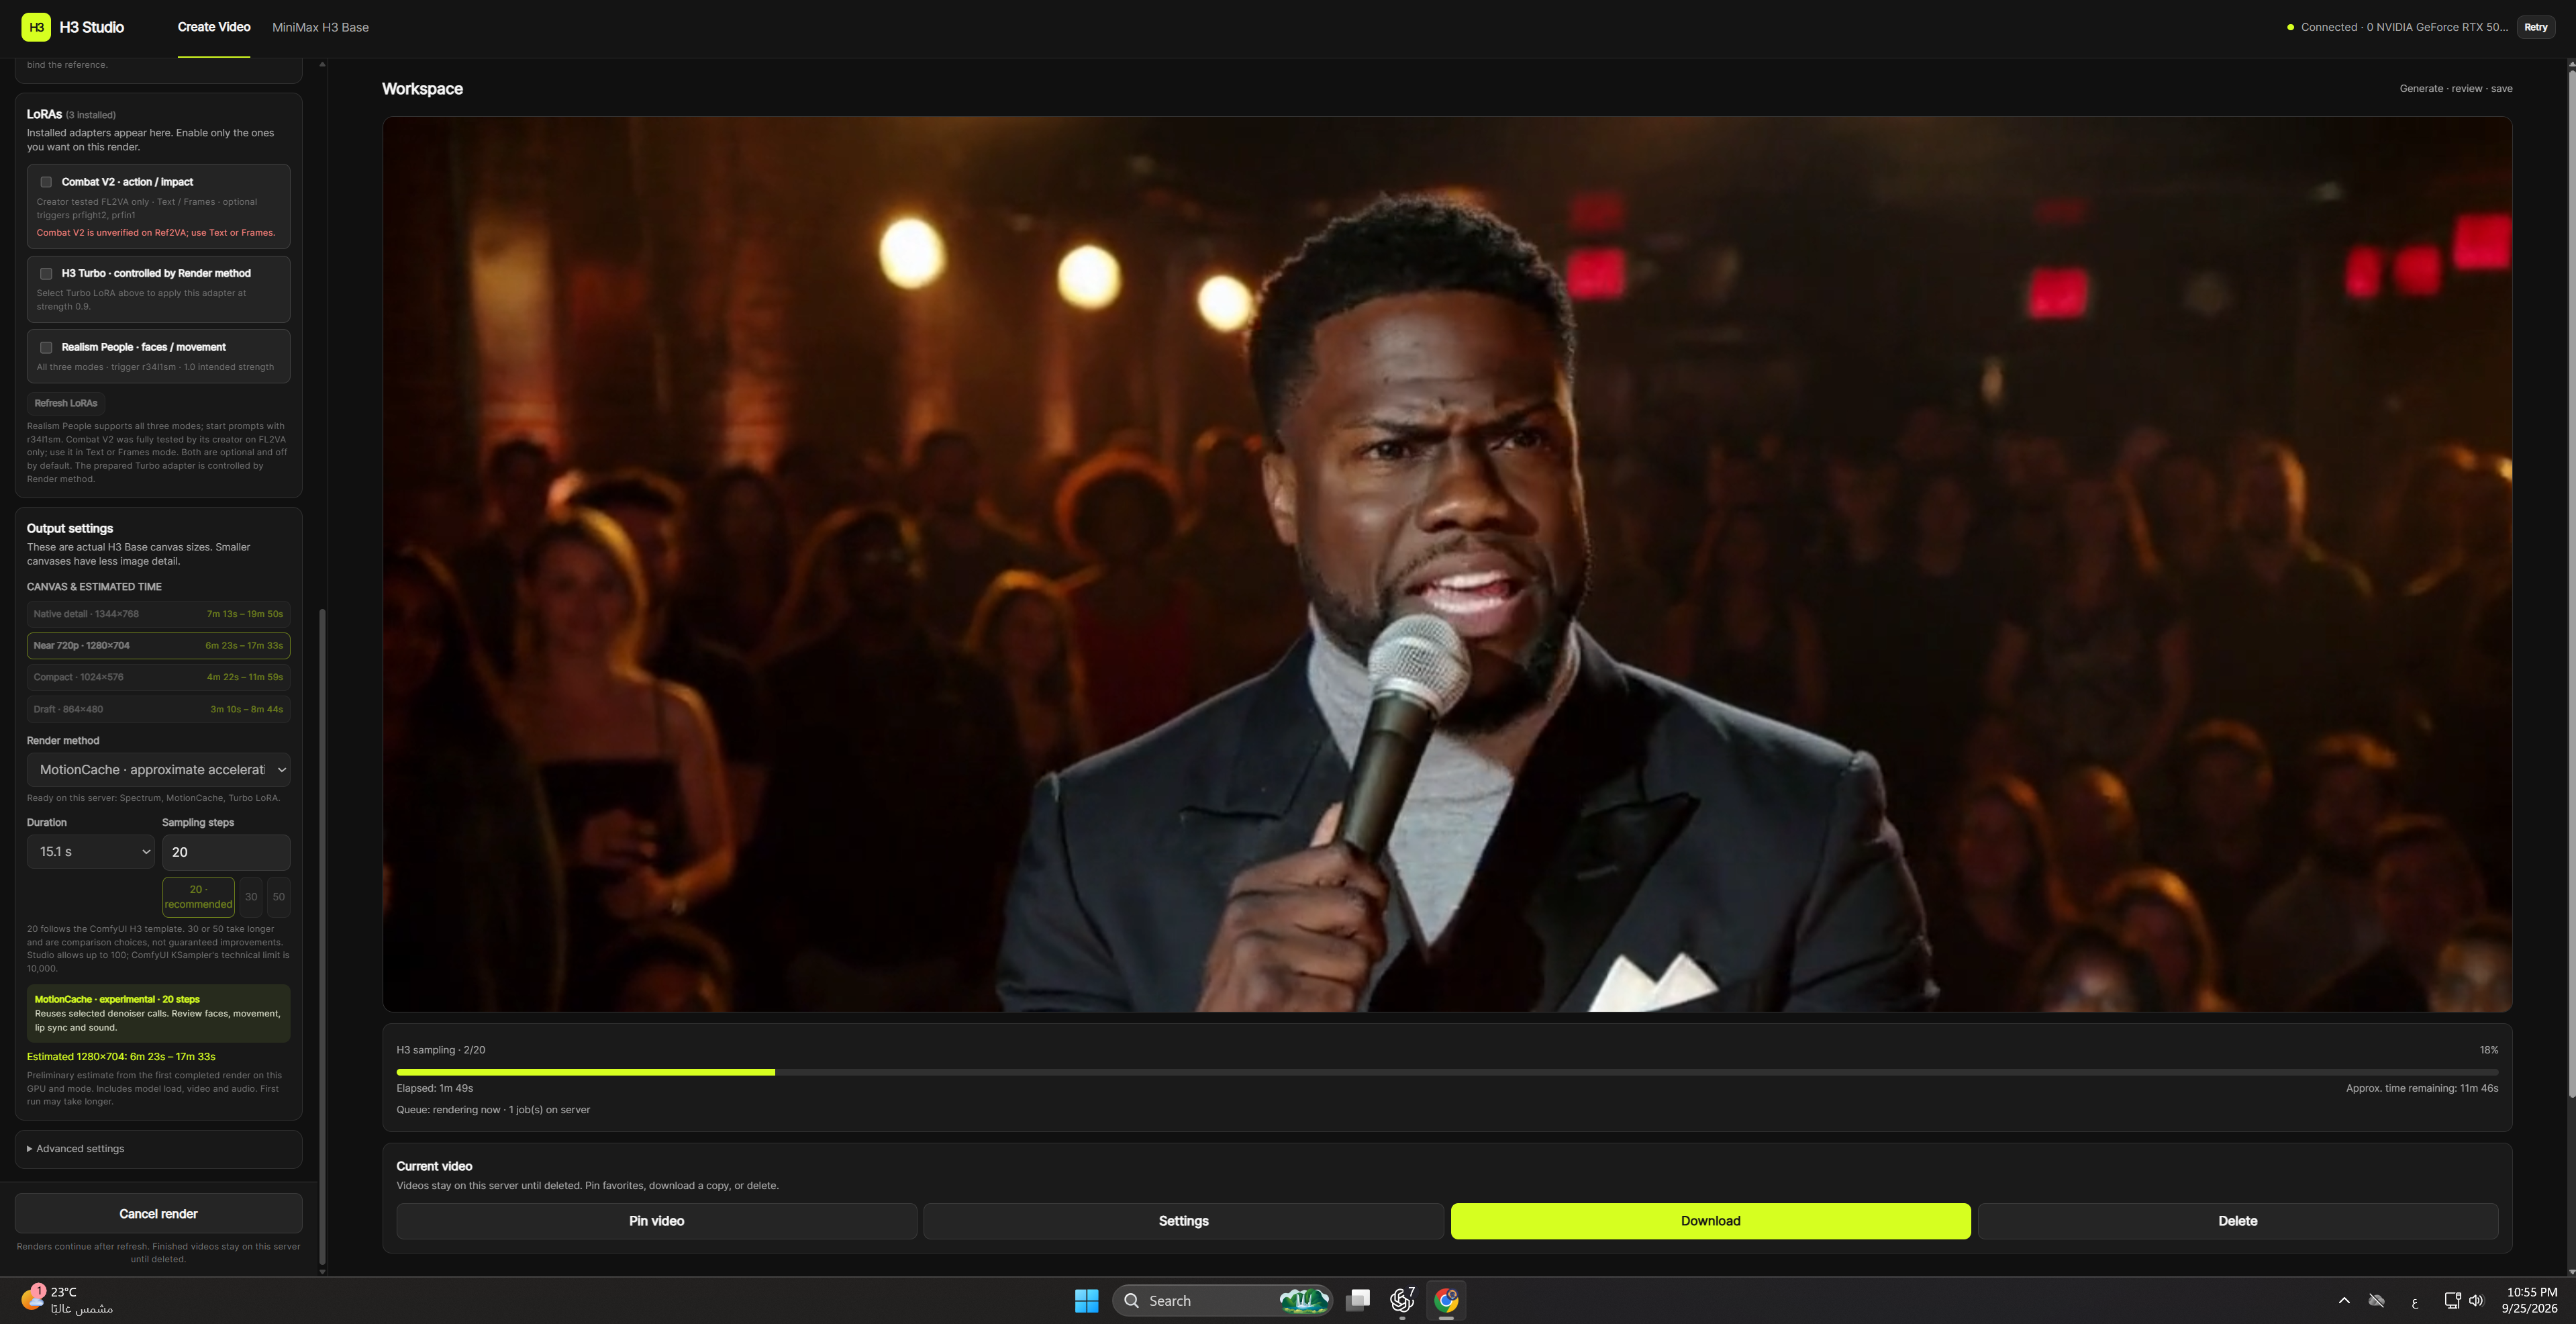The image size is (2576, 1324).
Task: Click Refresh LoRAs button
Action: coord(66,403)
